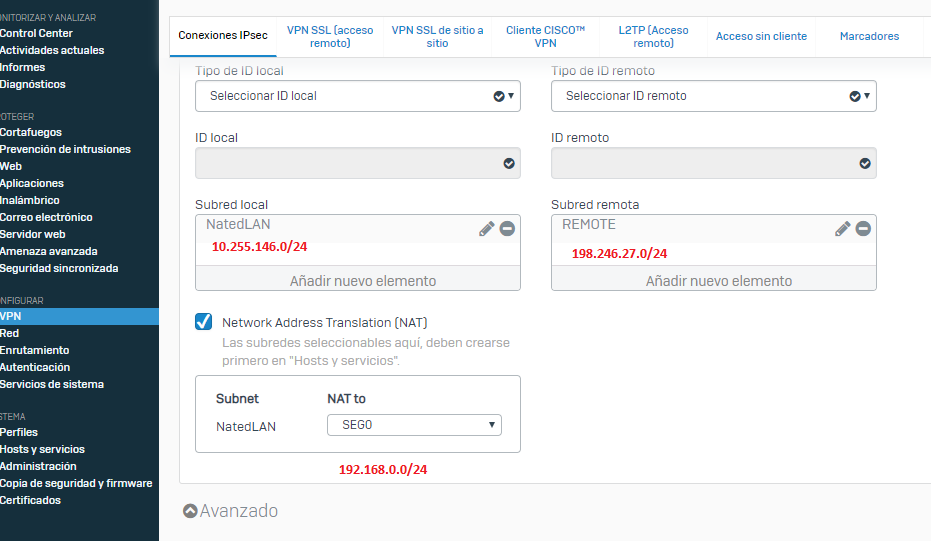The image size is (931, 541).
Task: Open Cortafuegos in the sidebar
Action: pos(31,132)
